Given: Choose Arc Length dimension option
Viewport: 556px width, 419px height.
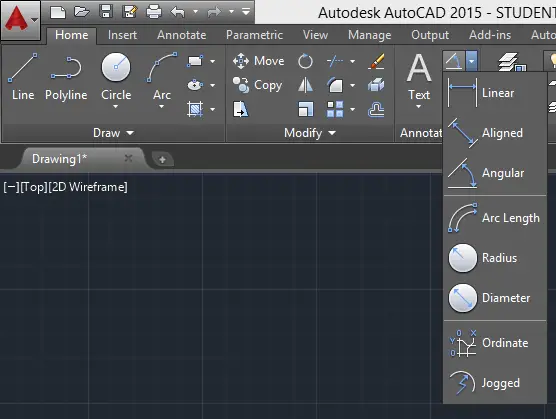Looking at the screenshot, I should pos(495,218).
